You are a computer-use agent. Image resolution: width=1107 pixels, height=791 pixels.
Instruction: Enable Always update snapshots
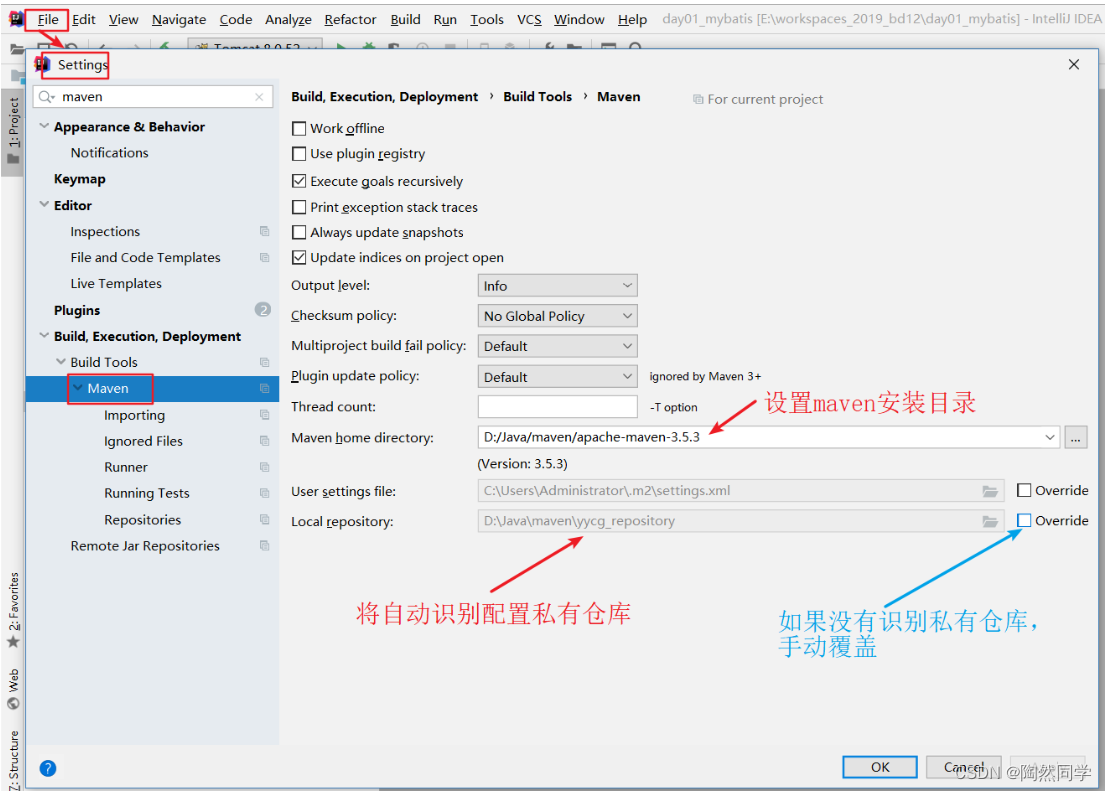pos(299,232)
